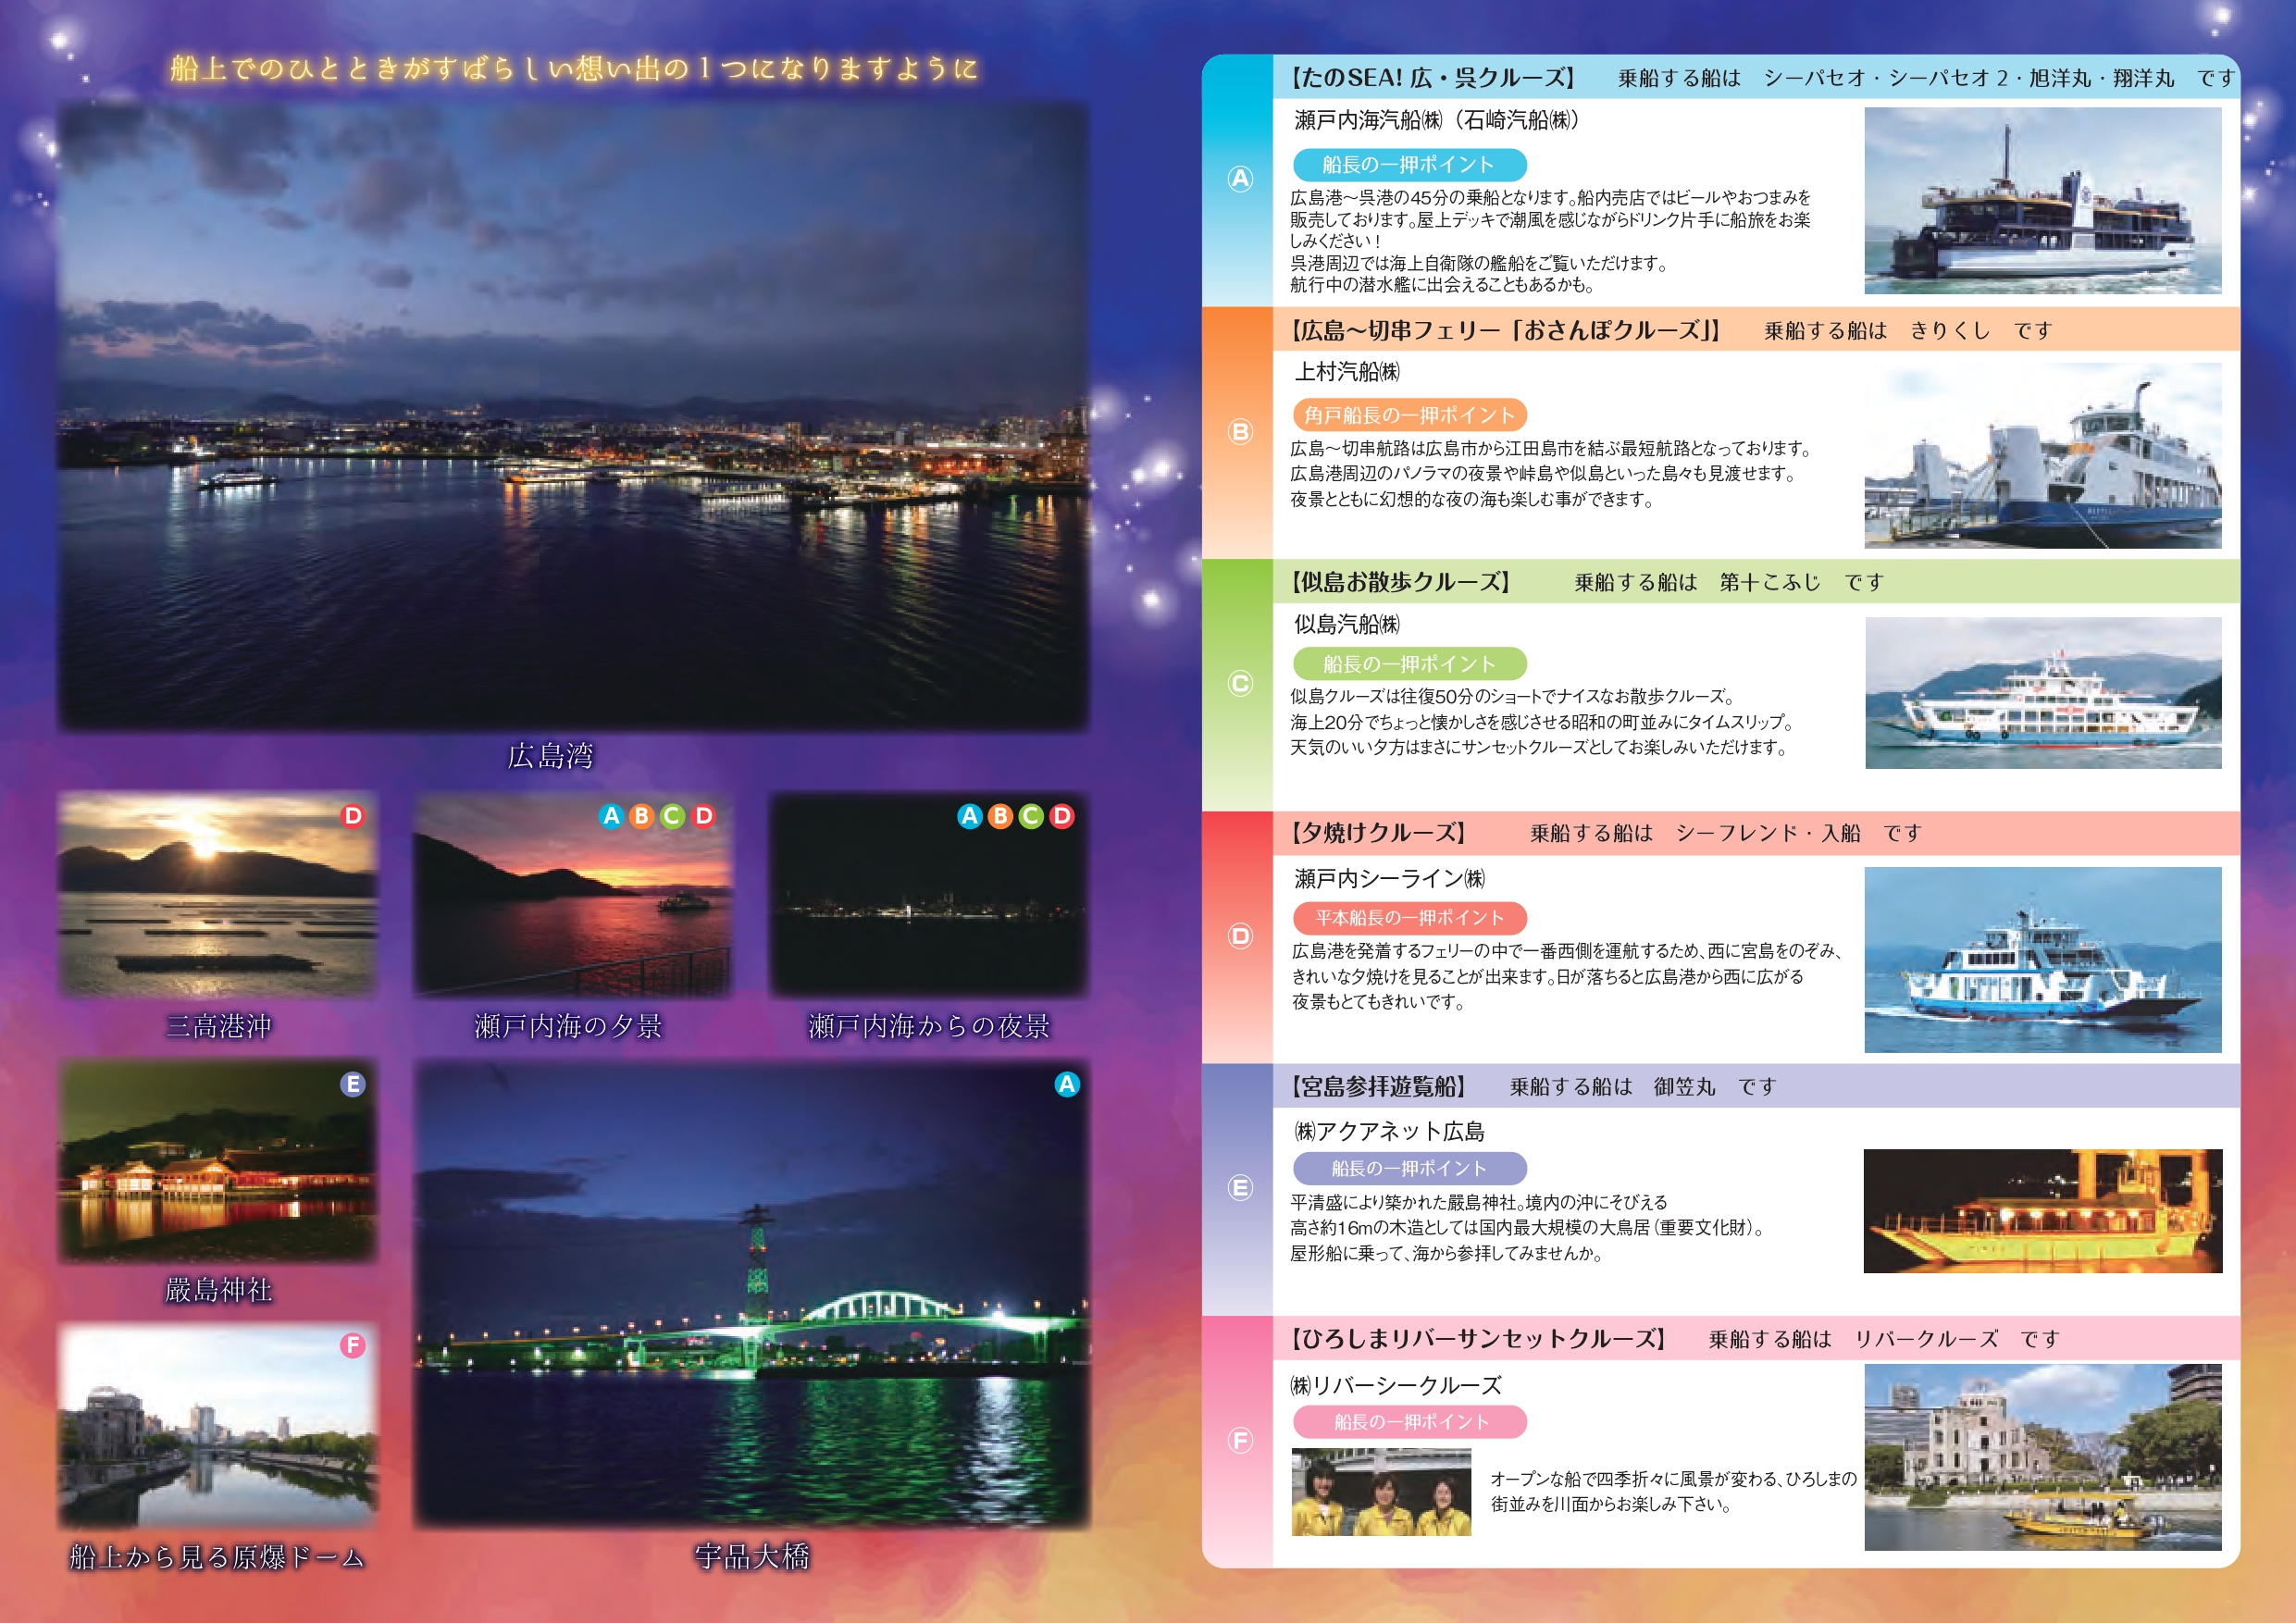The width and height of the screenshot is (2296, 1623).
Task: Click the F badge on the 原爆ドーム photo
Action: click(x=353, y=1346)
